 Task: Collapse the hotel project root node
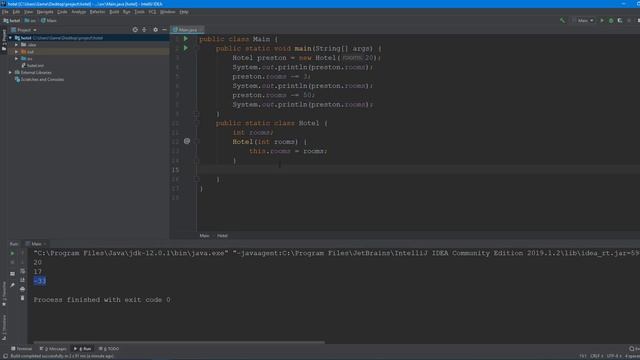pos(11,38)
